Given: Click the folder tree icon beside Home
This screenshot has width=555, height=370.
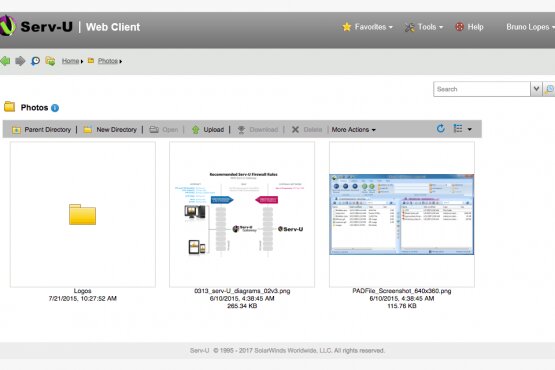Looking at the screenshot, I should pyautogui.click(x=50, y=61).
